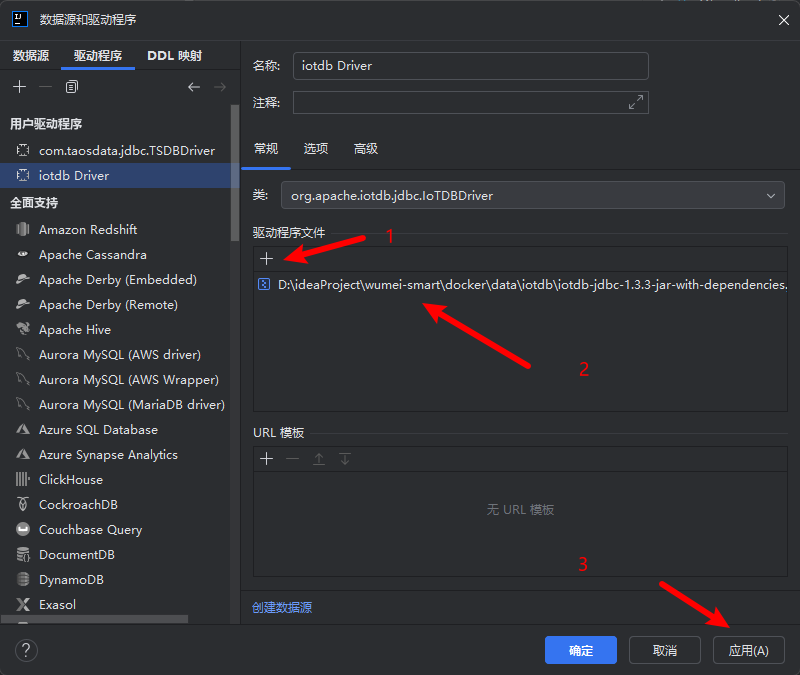Close the dialog with X button
This screenshot has height=675, width=800.
(784, 20)
